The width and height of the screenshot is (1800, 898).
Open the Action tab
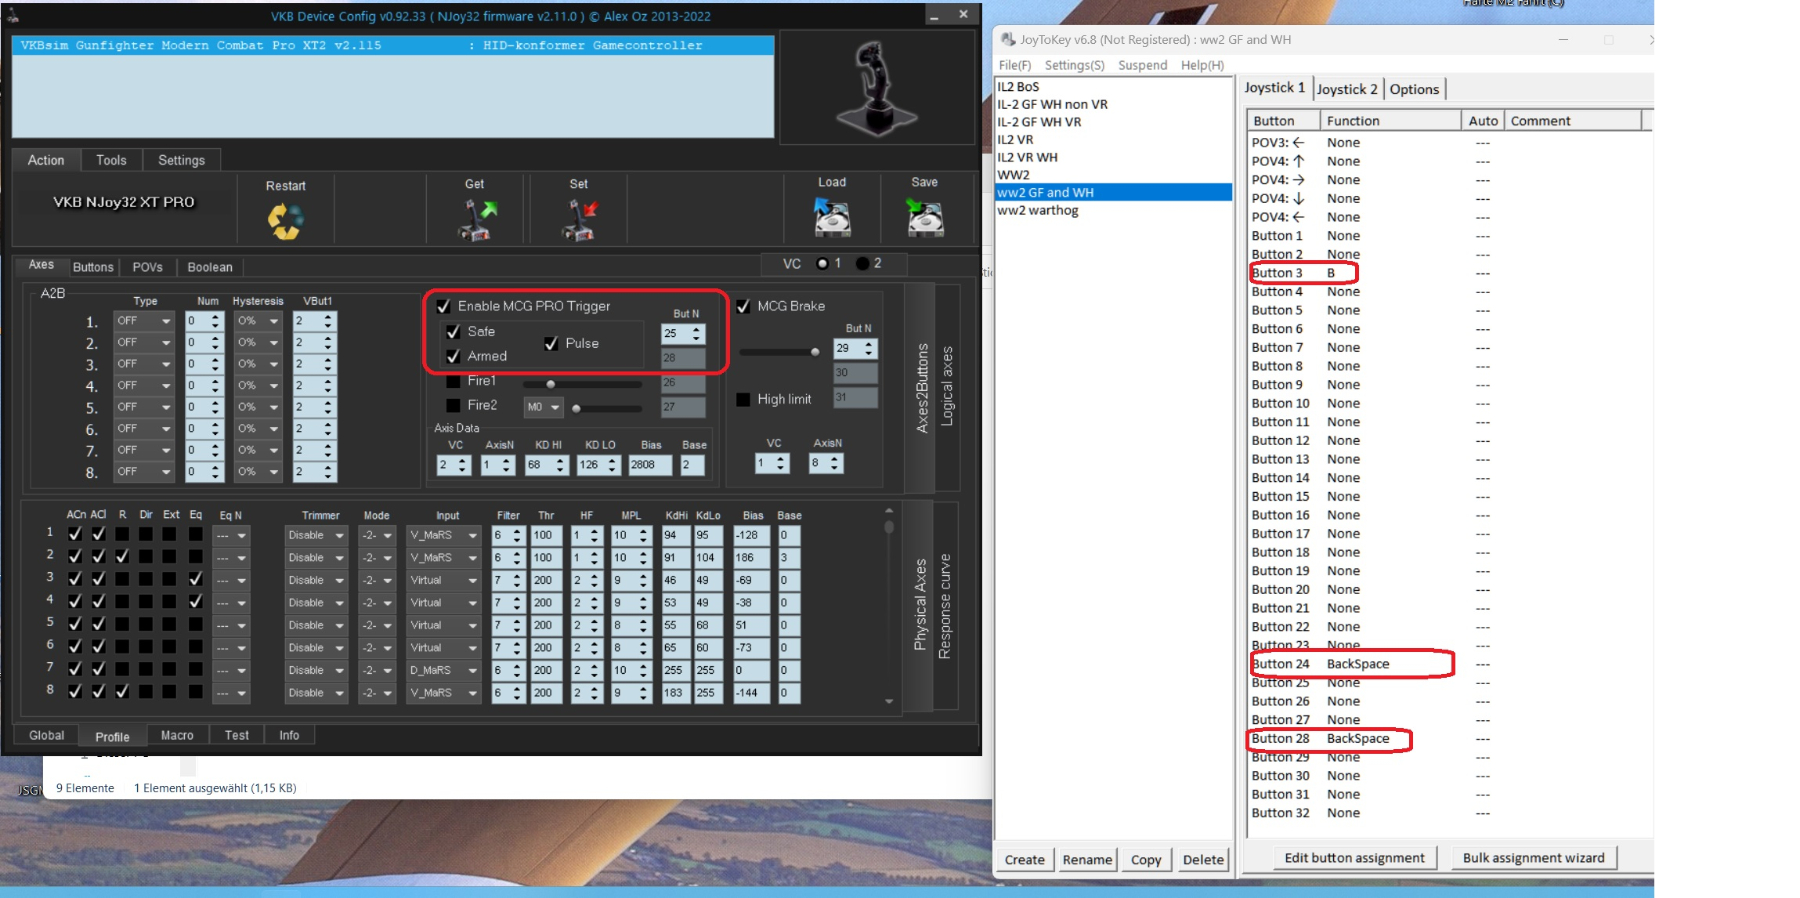[46, 160]
